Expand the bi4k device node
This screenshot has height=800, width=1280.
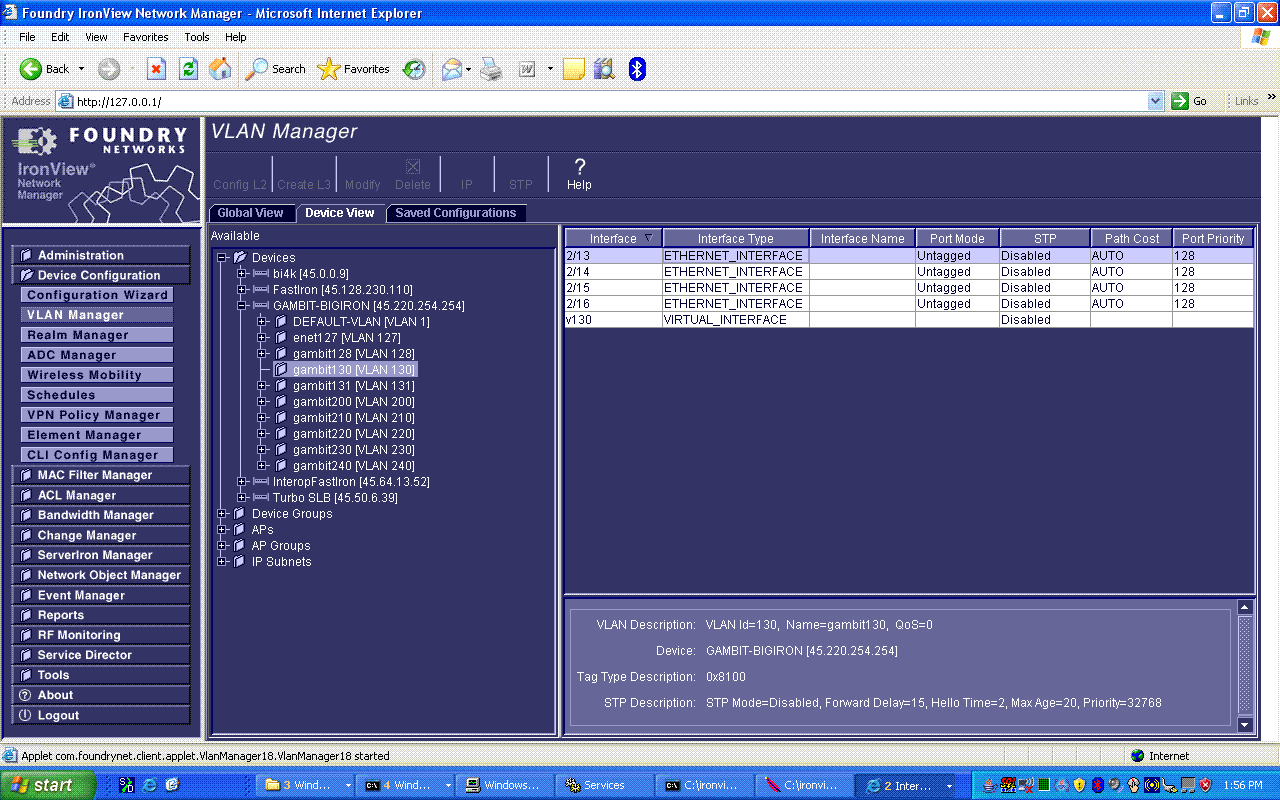242,274
